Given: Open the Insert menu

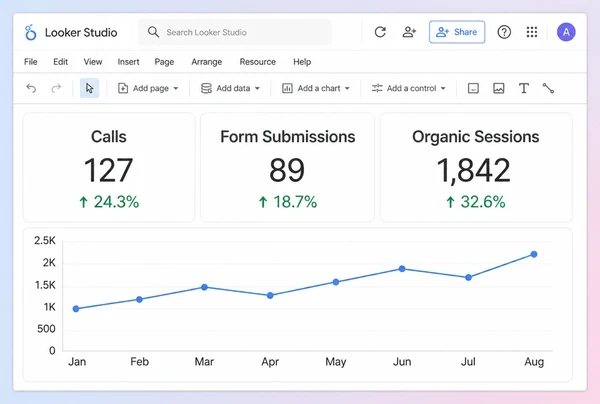Looking at the screenshot, I should click(x=128, y=62).
